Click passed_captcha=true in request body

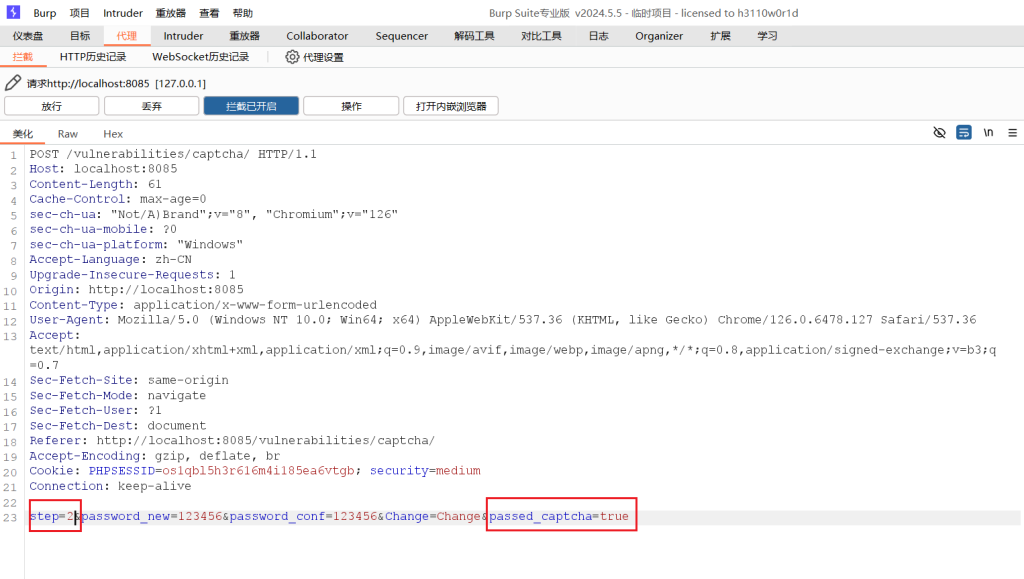click(559, 516)
